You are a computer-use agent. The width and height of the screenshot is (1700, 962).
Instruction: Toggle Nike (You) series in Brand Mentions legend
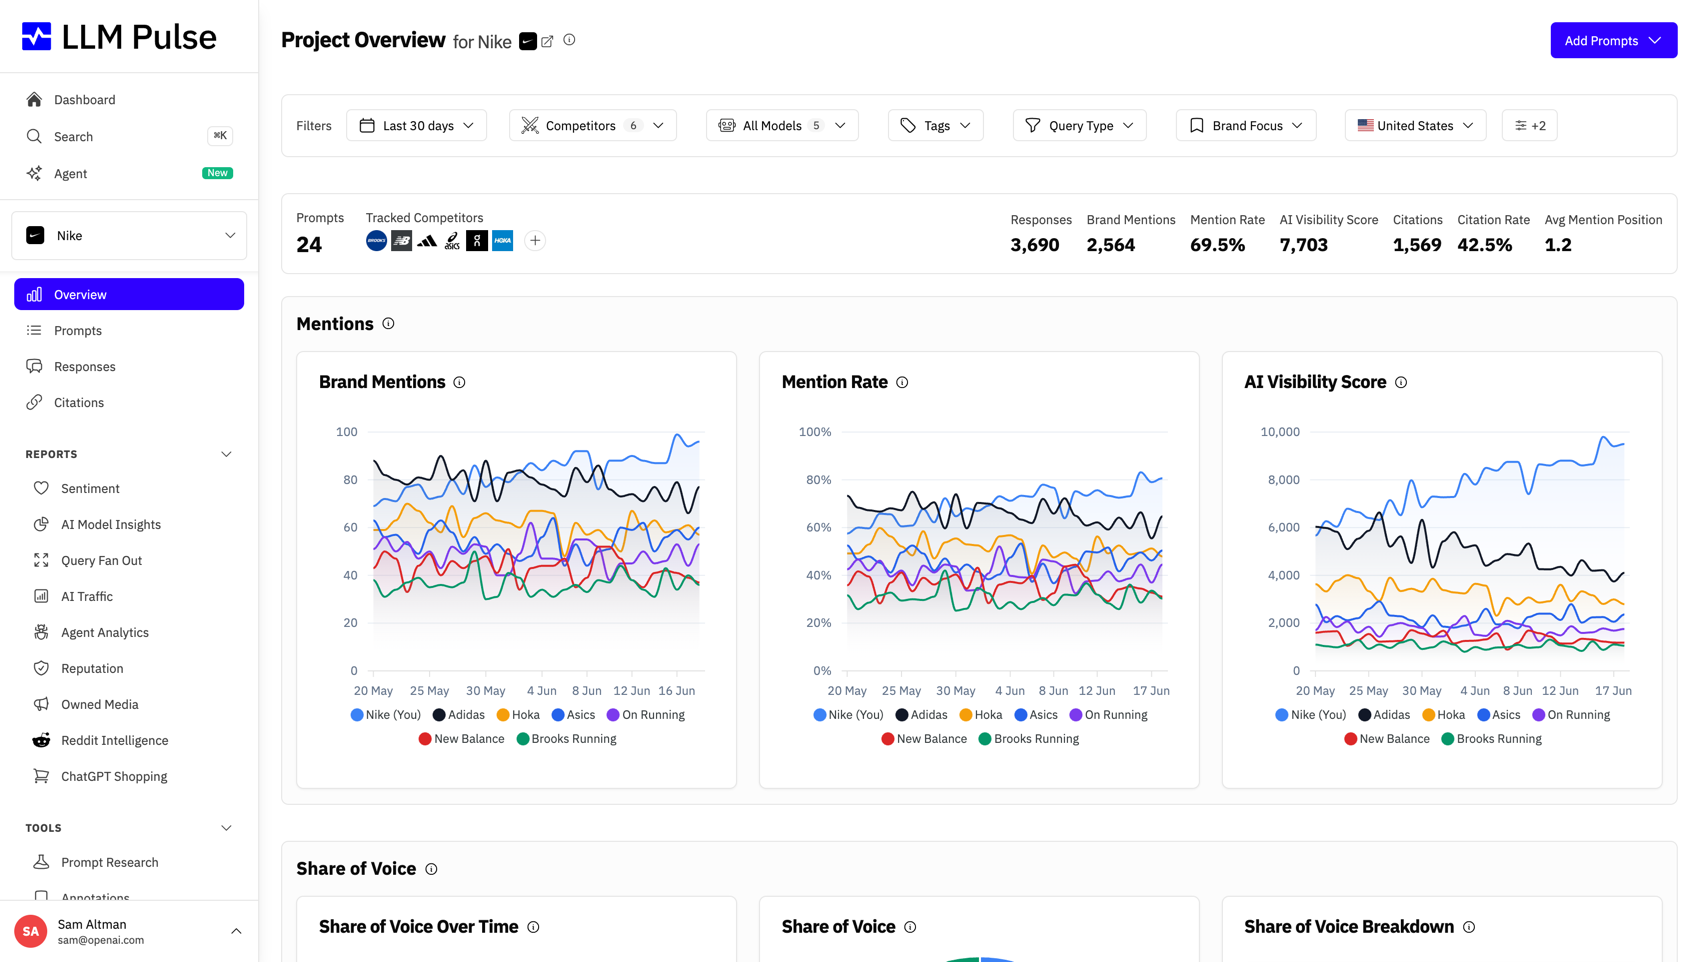pos(386,715)
